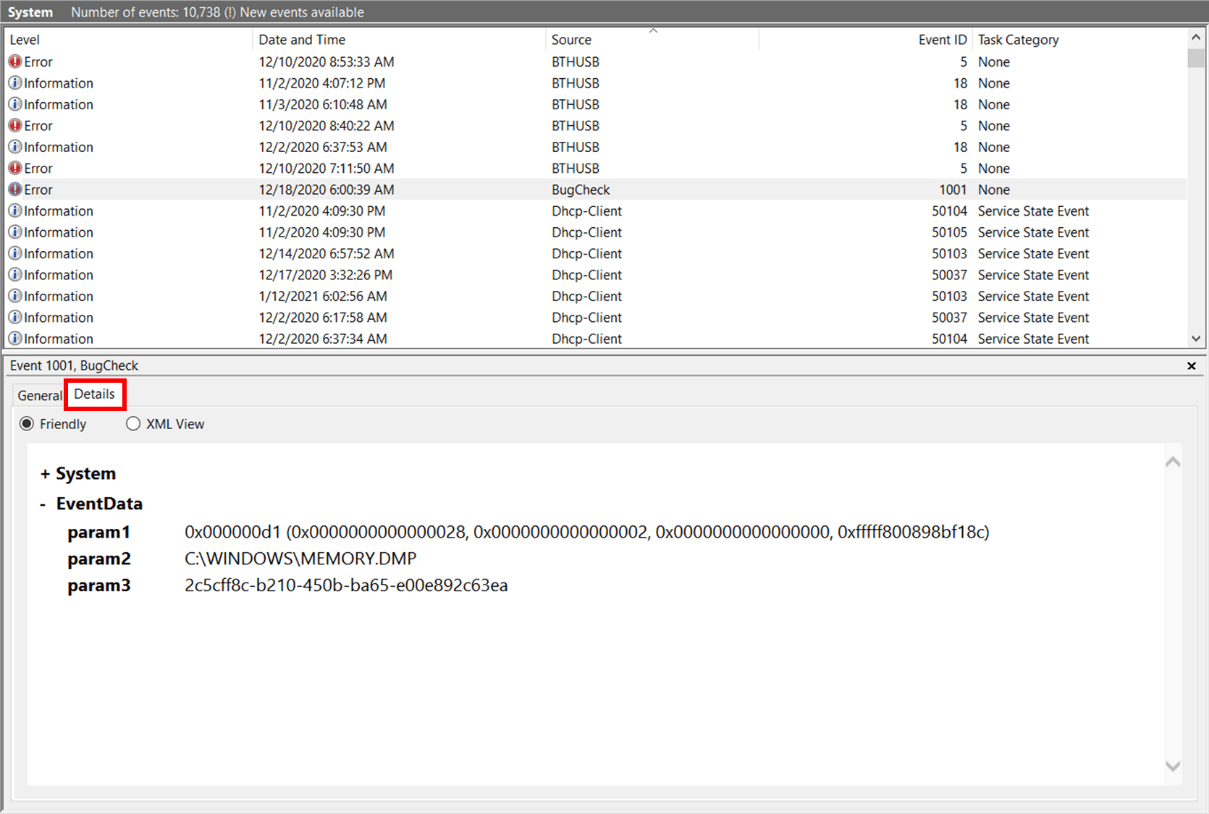Click the 12/10/2020 7:11:50 AM date cell

click(x=326, y=168)
